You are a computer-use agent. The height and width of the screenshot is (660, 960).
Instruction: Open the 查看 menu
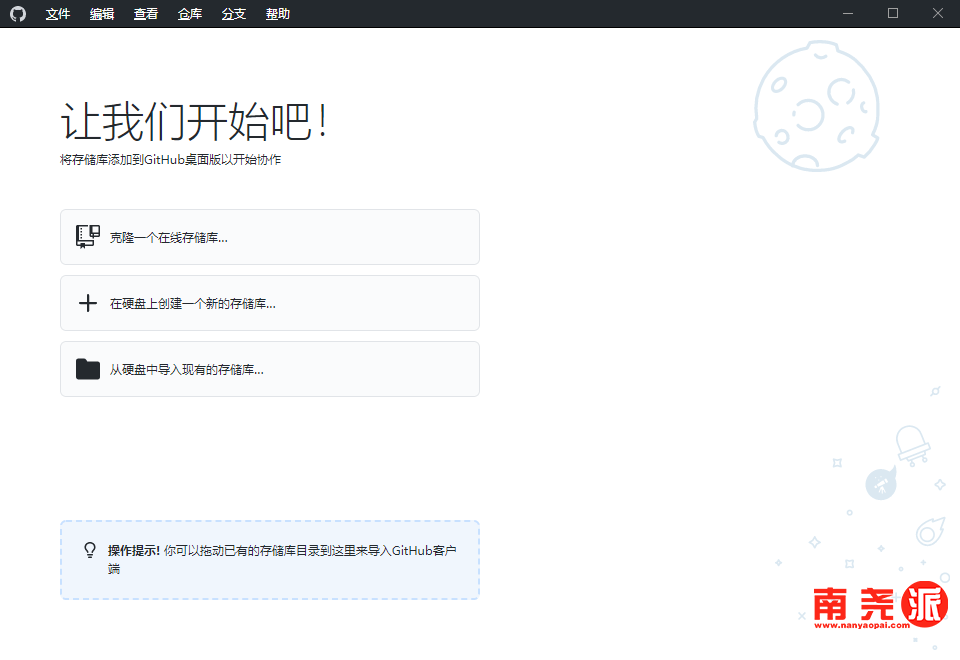tap(146, 13)
